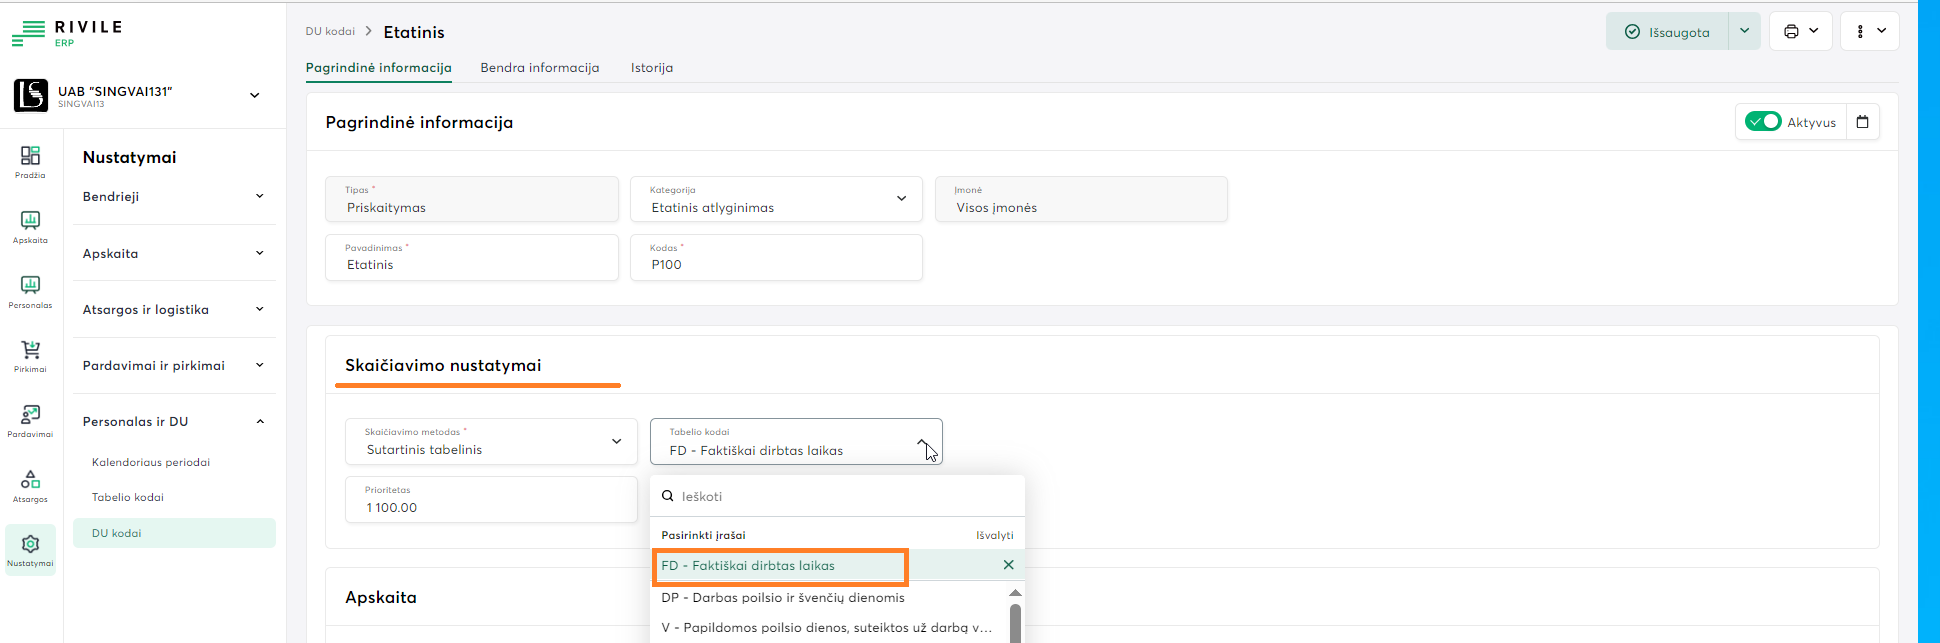1940x643 pixels.
Task: Switch to the Istorija tab
Action: coord(652,68)
